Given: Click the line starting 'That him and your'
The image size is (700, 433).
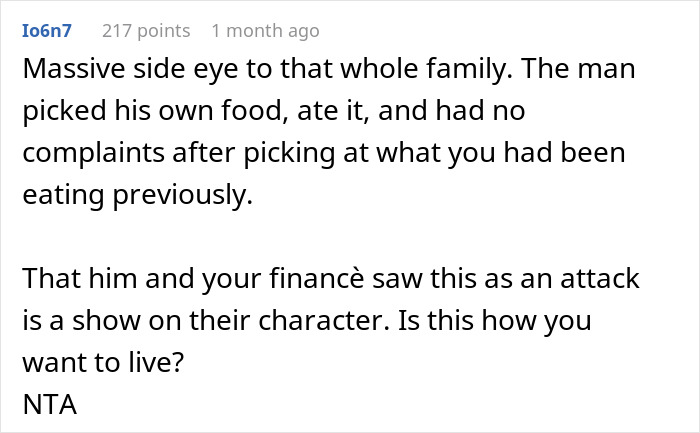Looking at the screenshot, I should point(328,279).
